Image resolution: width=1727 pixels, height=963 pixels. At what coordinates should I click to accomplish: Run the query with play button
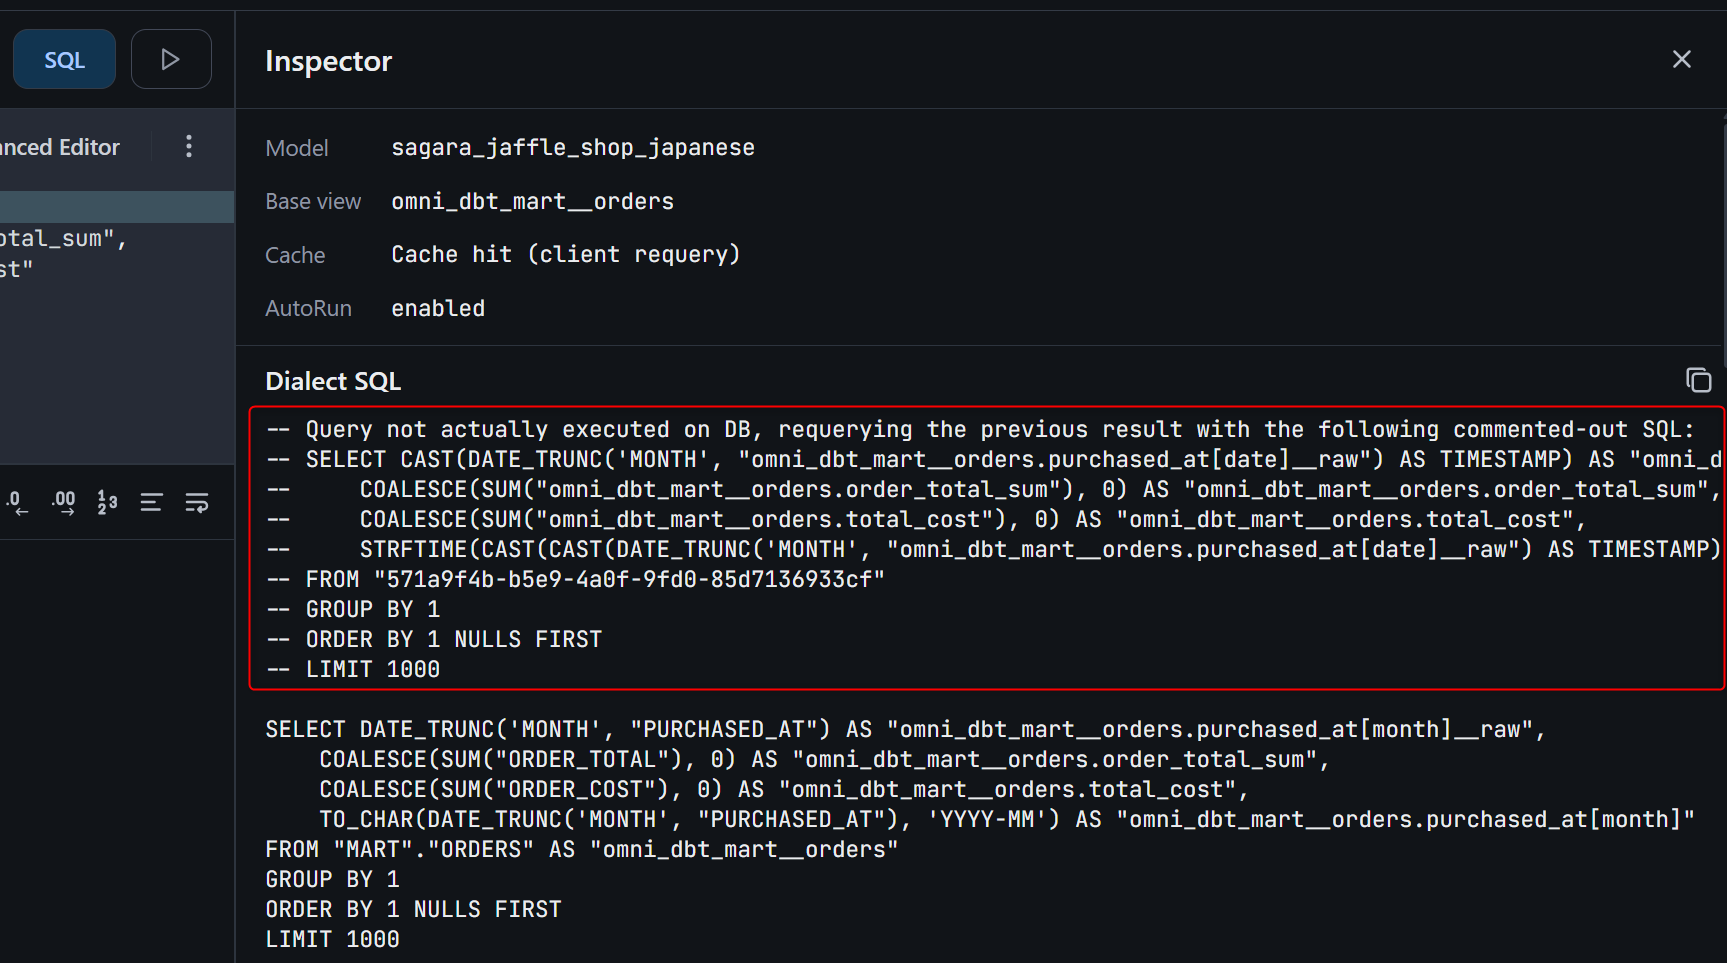tap(171, 60)
